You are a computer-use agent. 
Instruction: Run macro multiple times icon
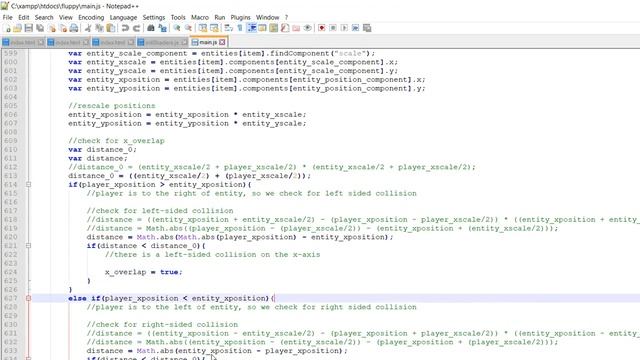[x=356, y=28]
